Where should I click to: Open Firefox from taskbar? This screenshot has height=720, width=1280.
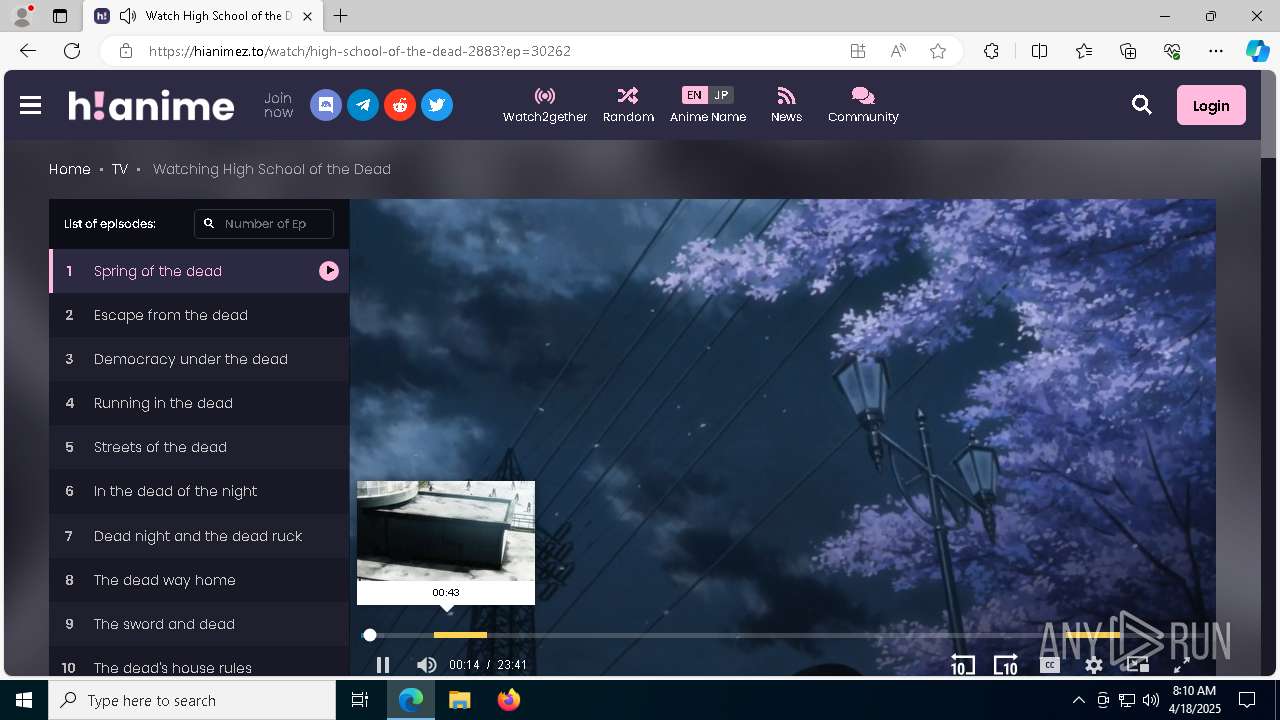click(x=509, y=700)
